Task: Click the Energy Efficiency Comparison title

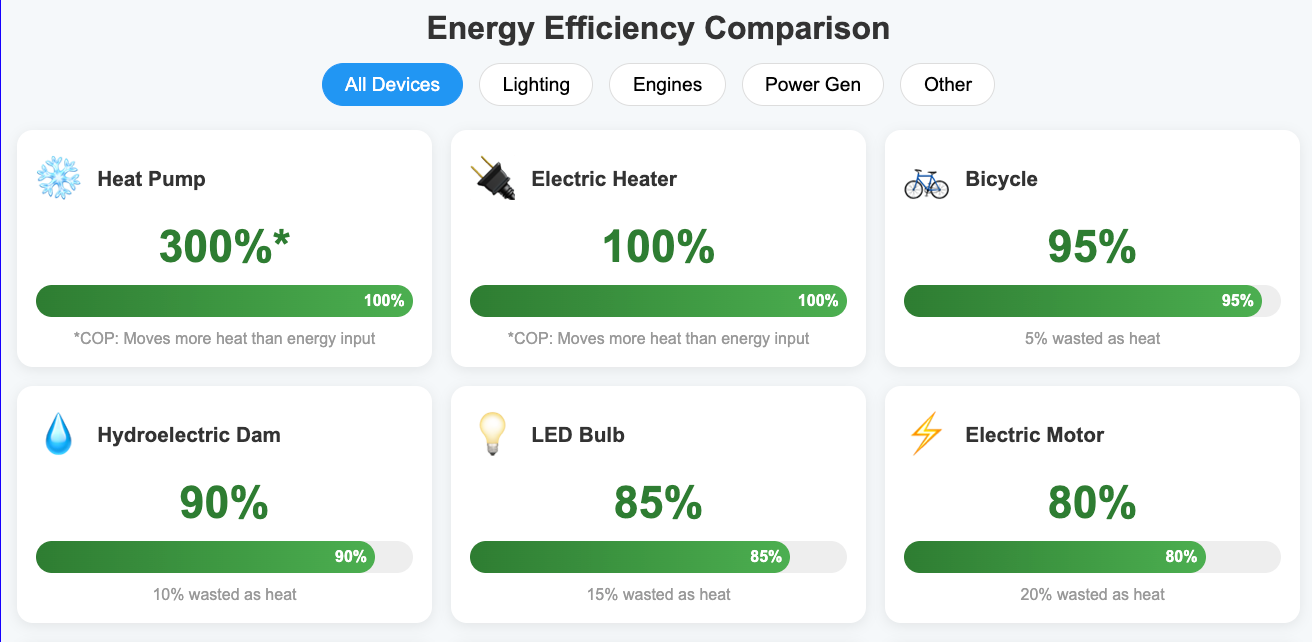Action: tap(658, 28)
